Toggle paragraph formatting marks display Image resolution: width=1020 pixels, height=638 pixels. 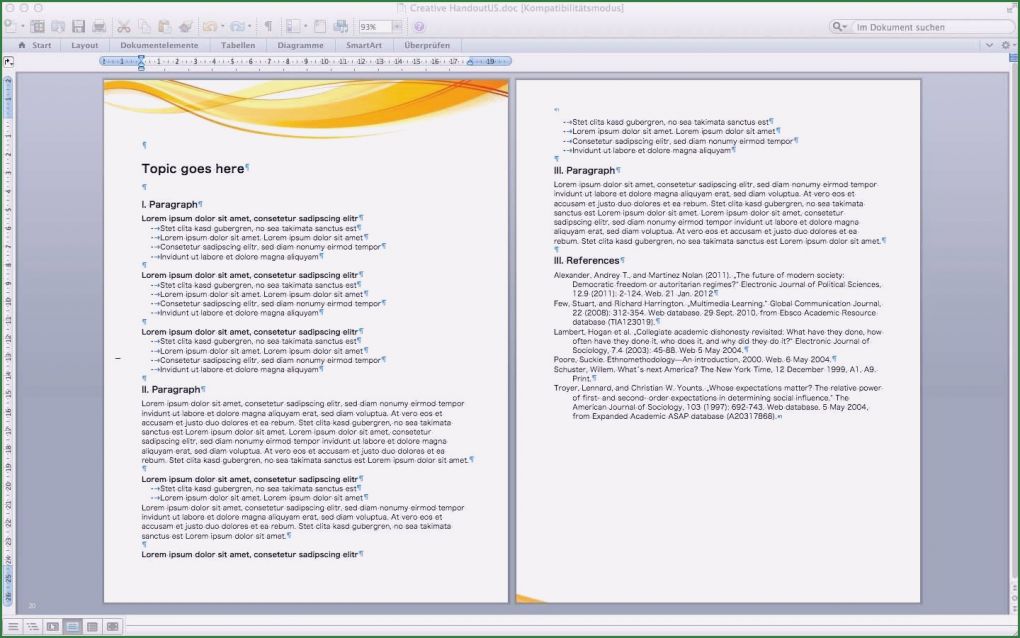point(269,25)
